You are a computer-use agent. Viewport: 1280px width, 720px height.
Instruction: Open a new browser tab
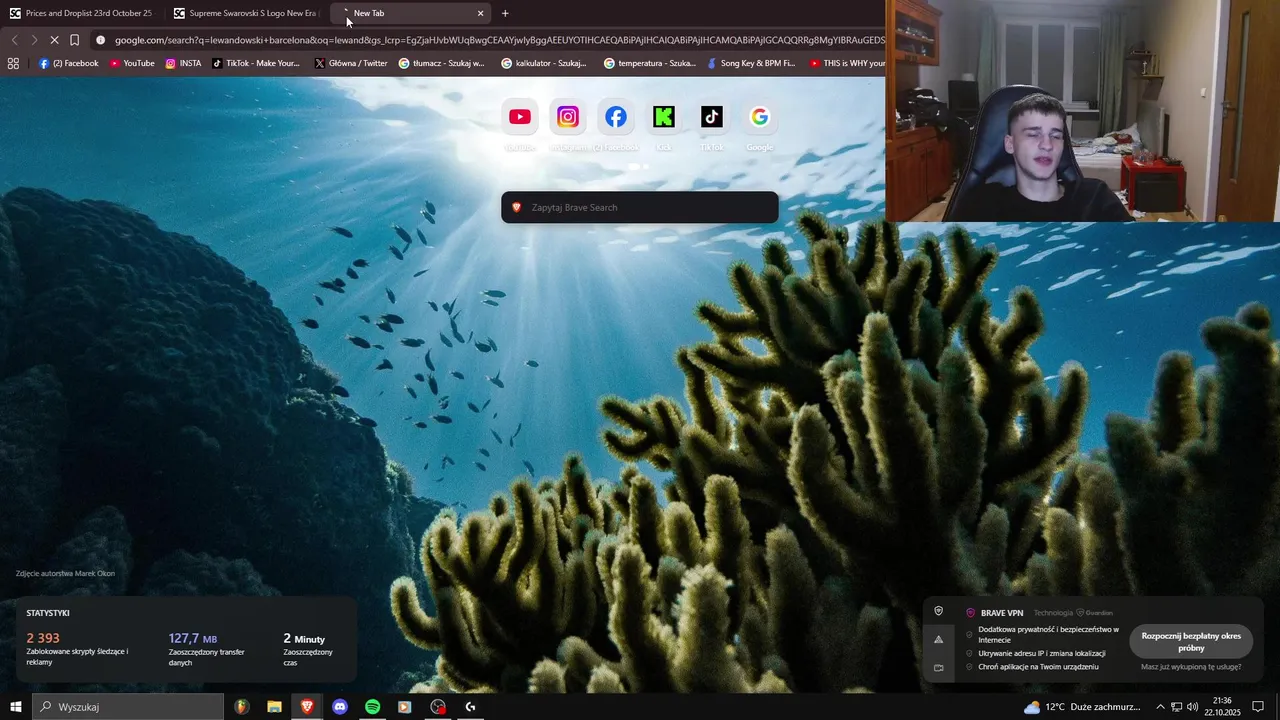click(x=505, y=13)
